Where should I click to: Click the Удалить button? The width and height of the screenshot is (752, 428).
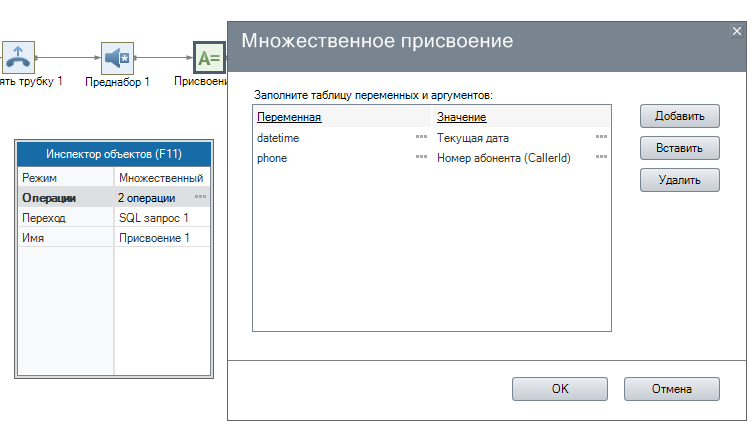pos(679,180)
